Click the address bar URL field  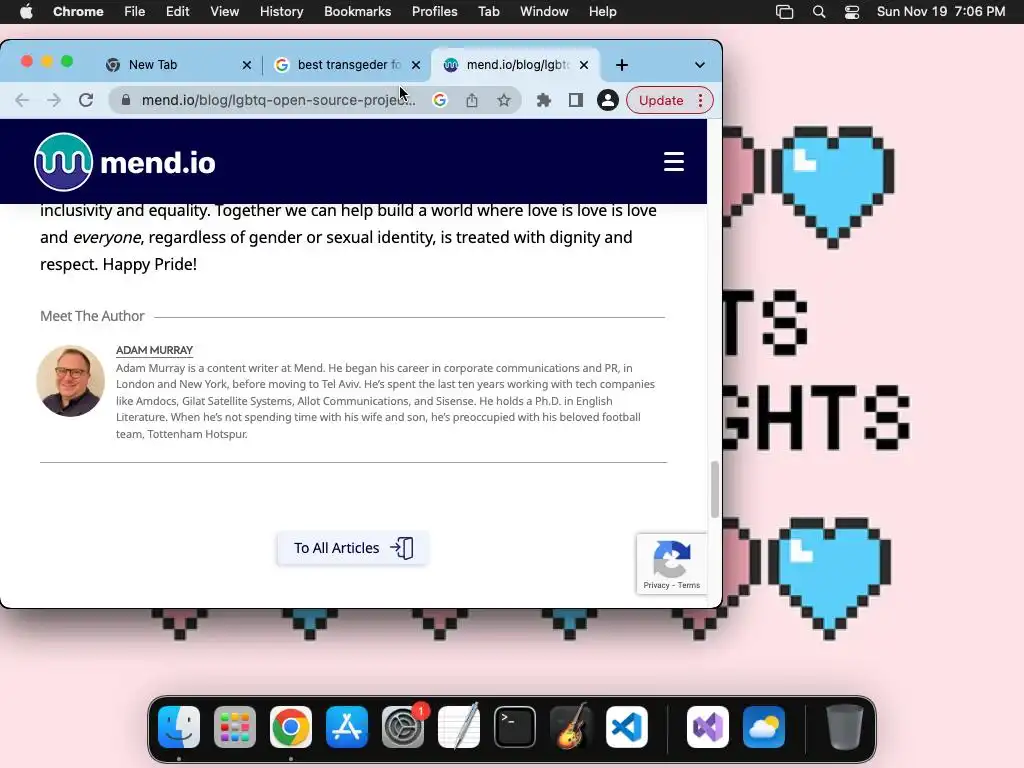click(278, 100)
